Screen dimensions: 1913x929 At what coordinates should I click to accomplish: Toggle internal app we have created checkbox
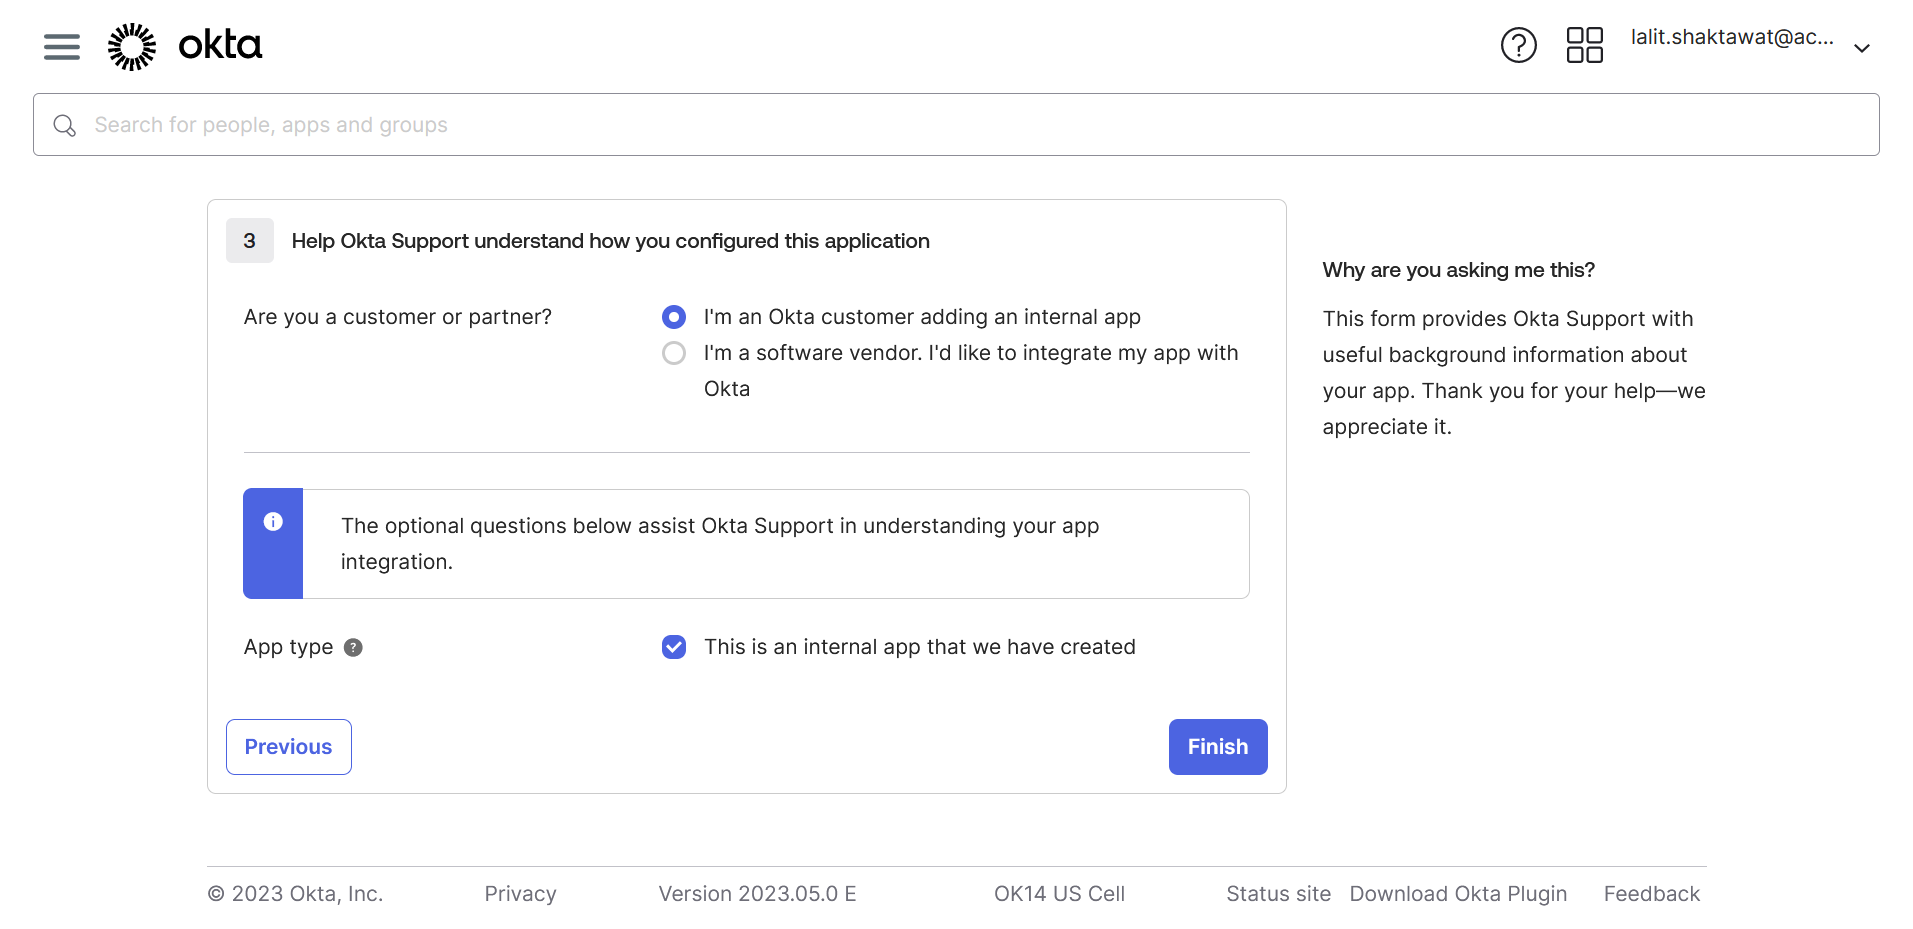pos(674,647)
